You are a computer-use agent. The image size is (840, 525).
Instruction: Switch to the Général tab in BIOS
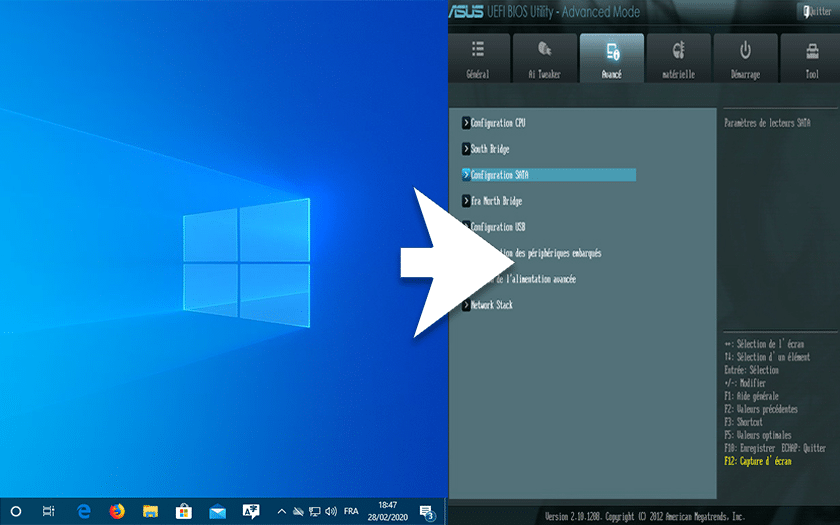pyautogui.click(x=478, y=58)
